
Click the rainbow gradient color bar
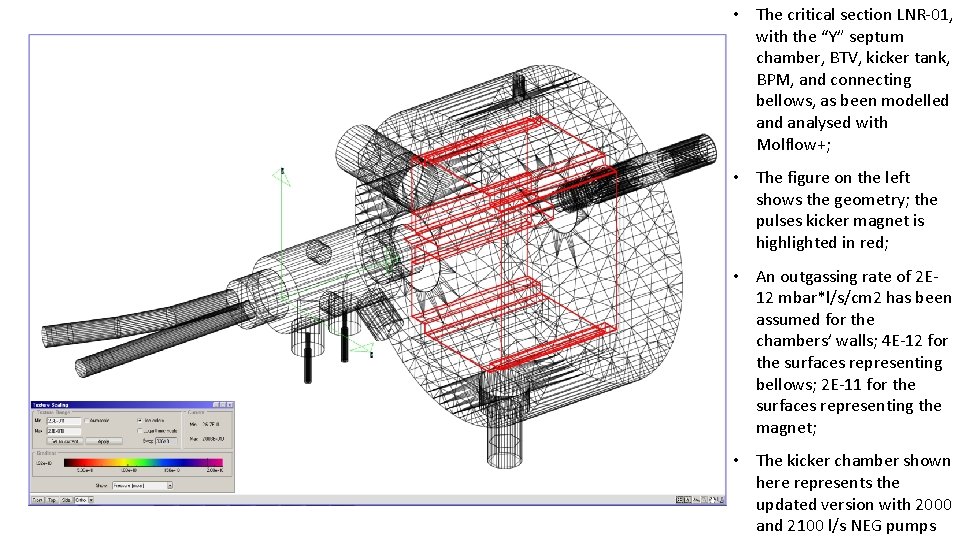pos(143,462)
